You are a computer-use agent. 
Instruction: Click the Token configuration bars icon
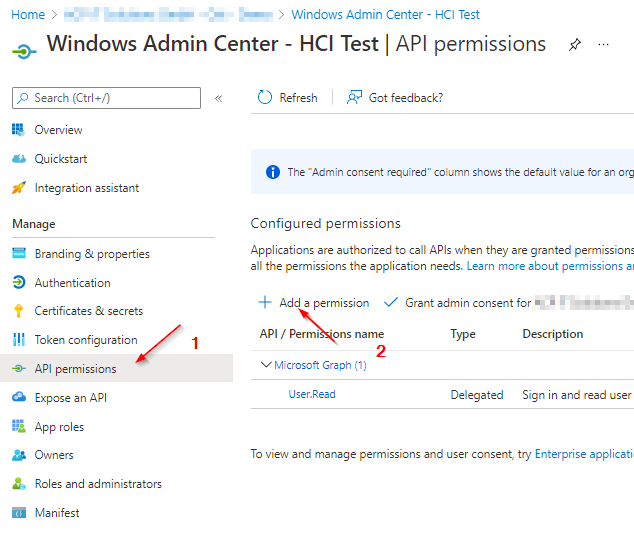(19, 340)
